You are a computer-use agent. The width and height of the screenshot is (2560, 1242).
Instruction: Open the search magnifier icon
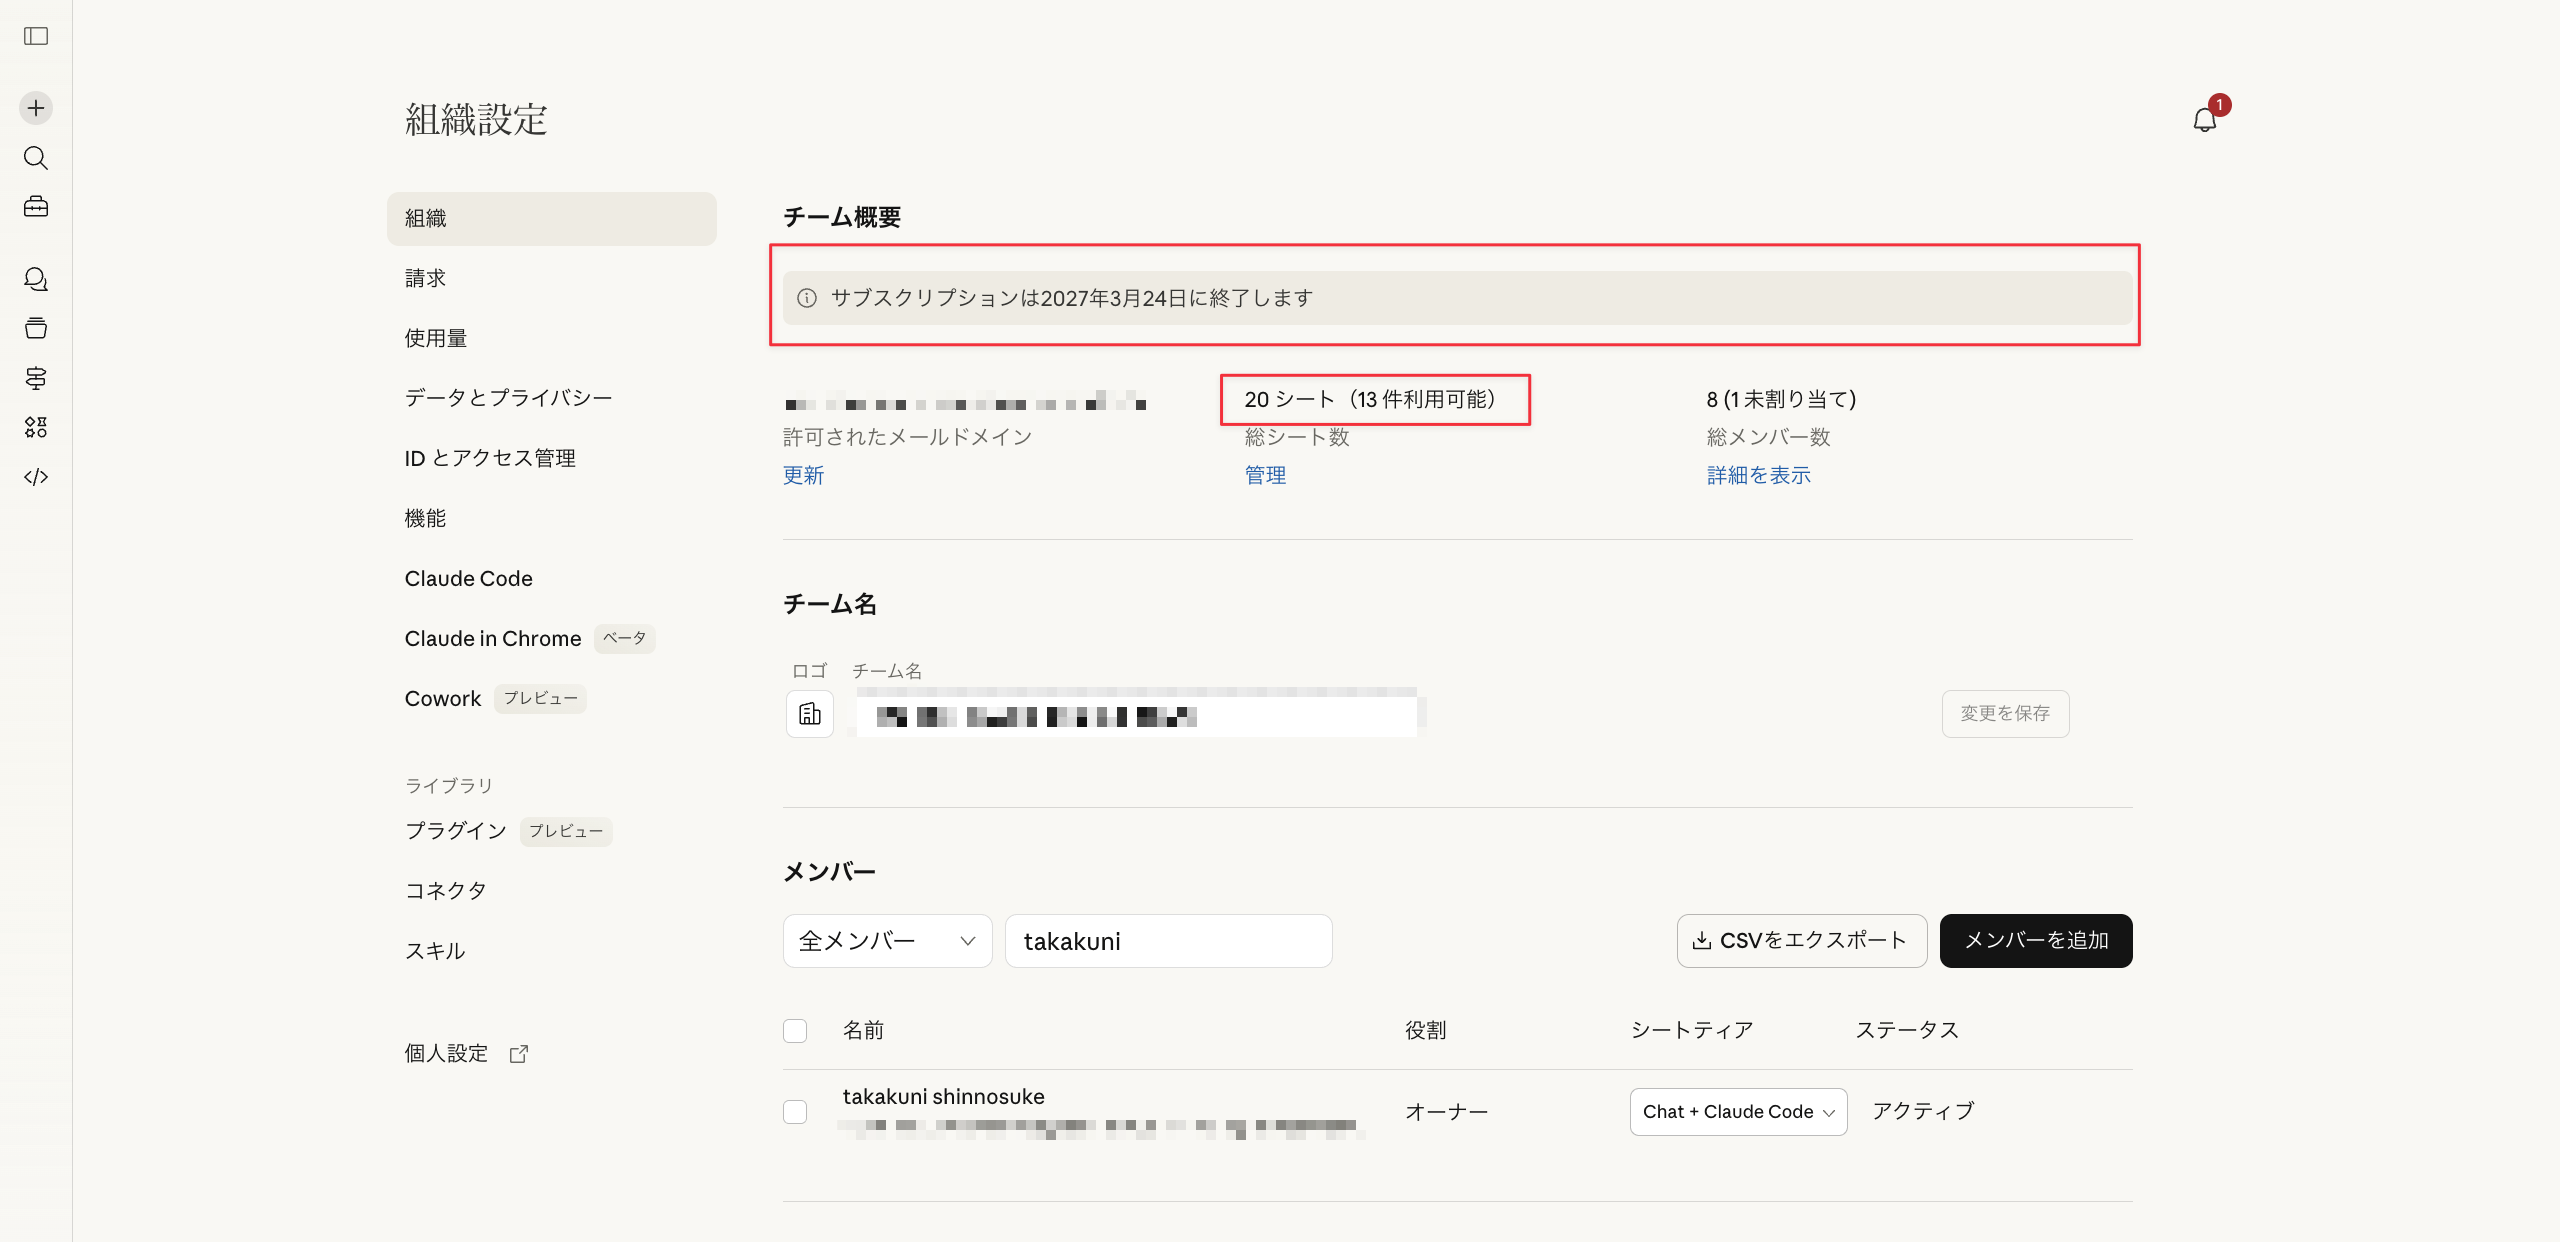pyautogui.click(x=36, y=158)
